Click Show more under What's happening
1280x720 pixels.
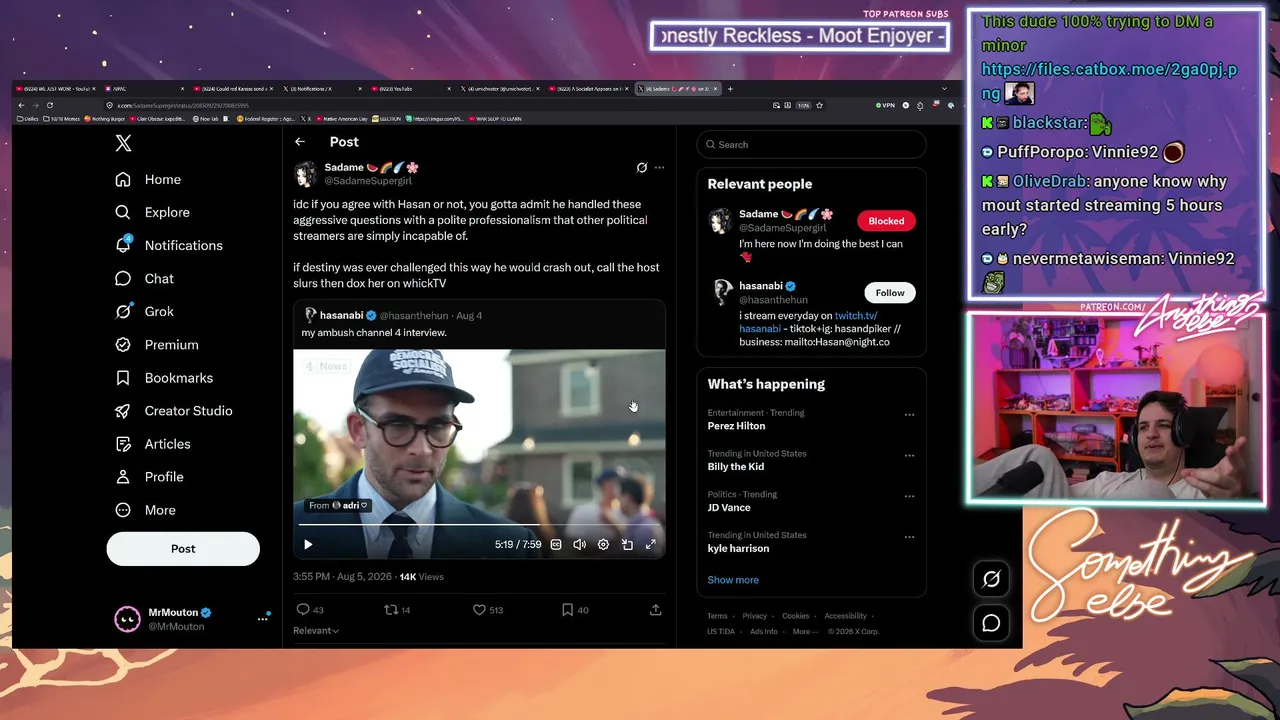(x=733, y=580)
